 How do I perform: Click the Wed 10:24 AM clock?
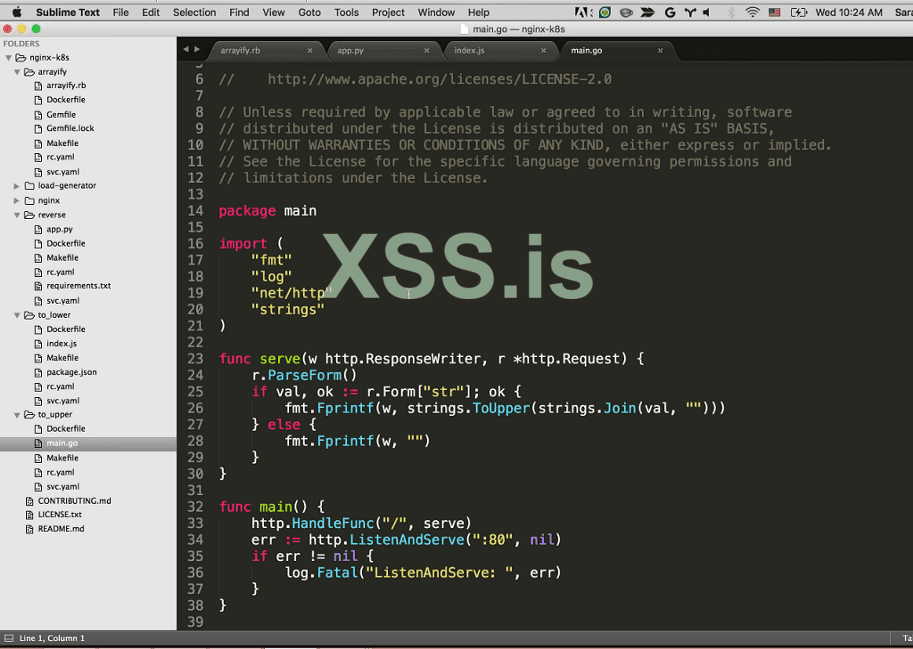pyautogui.click(x=849, y=12)
